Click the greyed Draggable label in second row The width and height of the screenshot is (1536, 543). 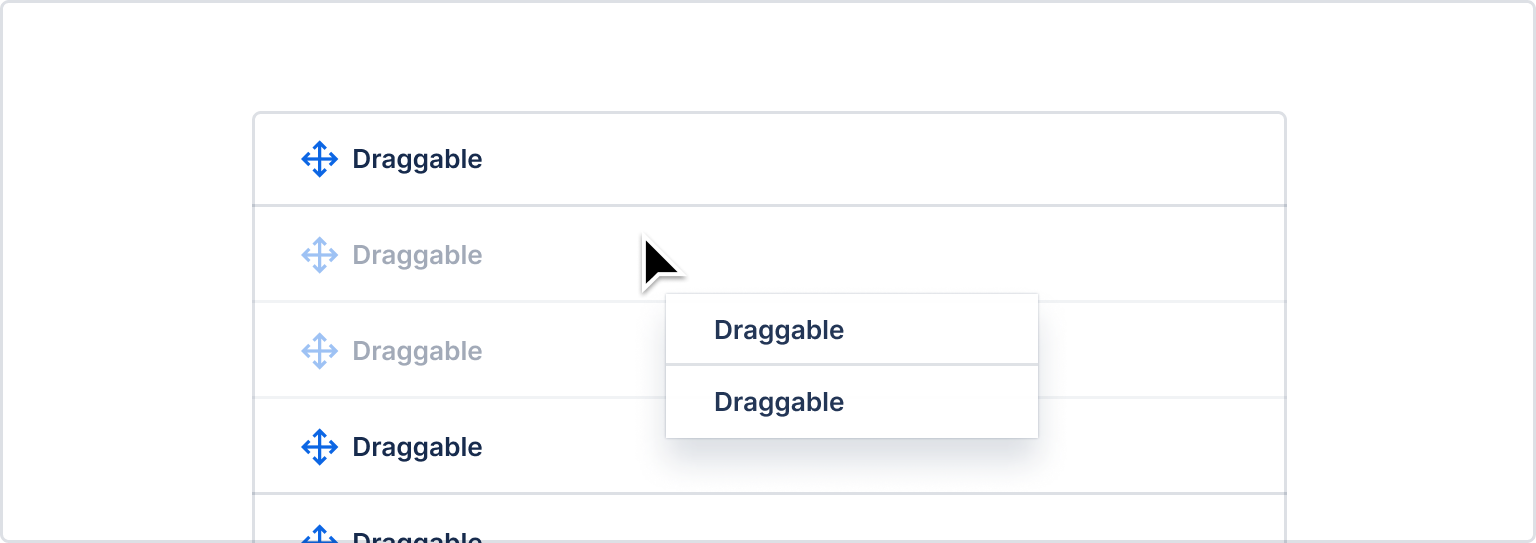pyautogui.click(x=417, y=256)
